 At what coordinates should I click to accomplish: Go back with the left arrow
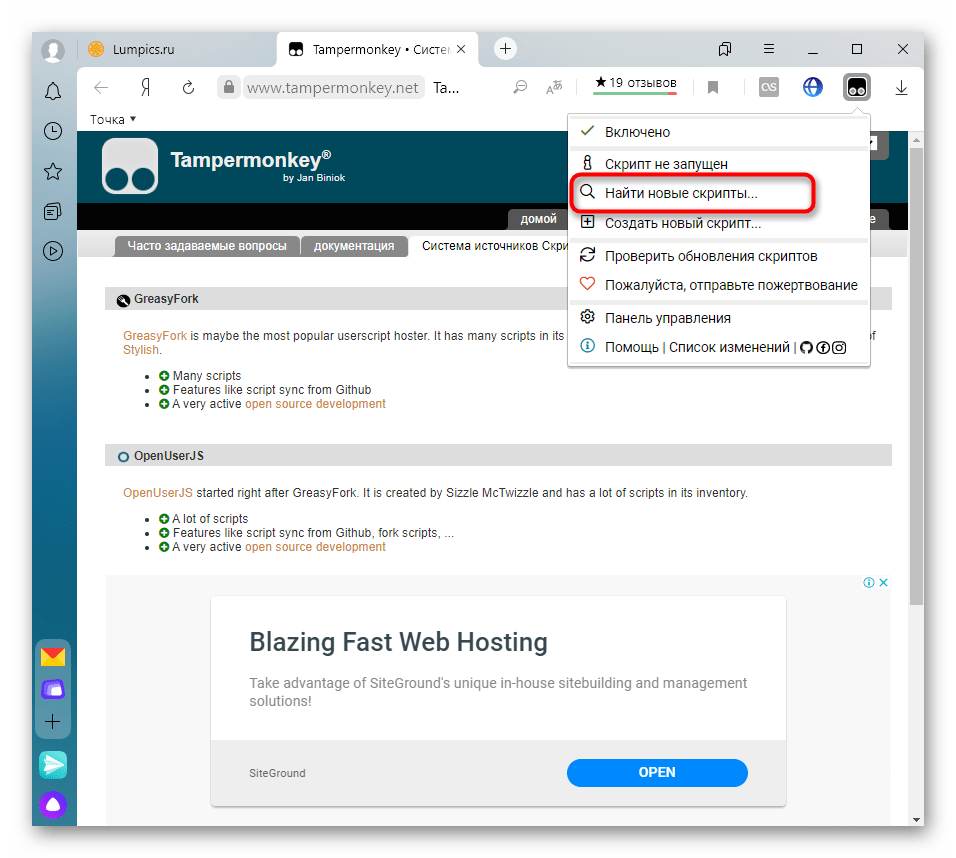click(x=101, y=88)
